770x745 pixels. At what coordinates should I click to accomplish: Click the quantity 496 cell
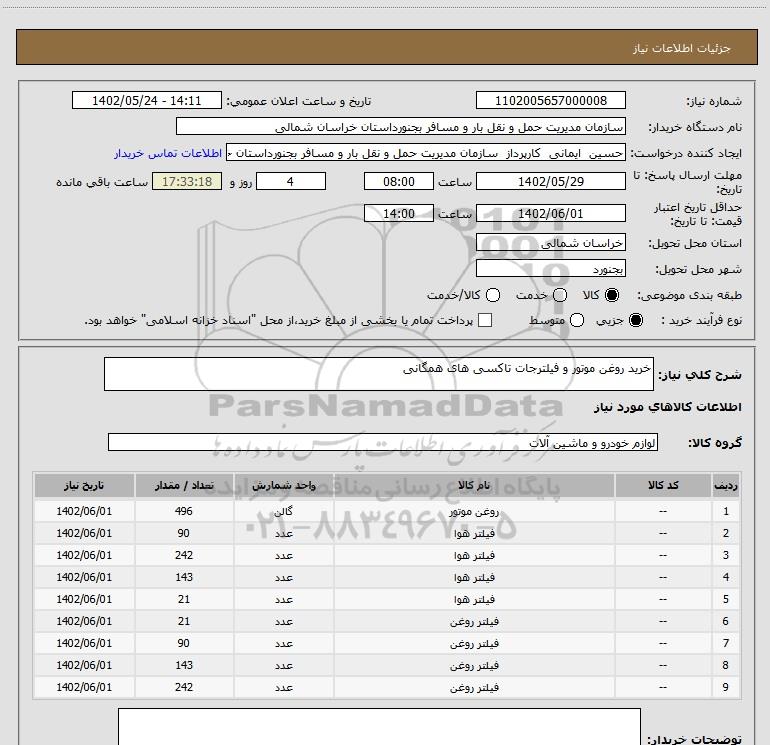184,511
